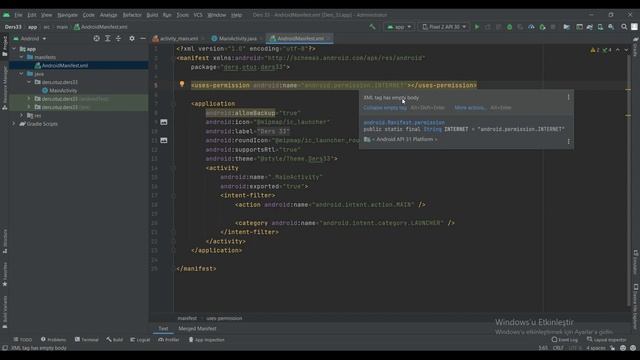Viewport: 640px width, 360px height.
Task: Open the Project tool window sidebar button
Action: (5, 46)
